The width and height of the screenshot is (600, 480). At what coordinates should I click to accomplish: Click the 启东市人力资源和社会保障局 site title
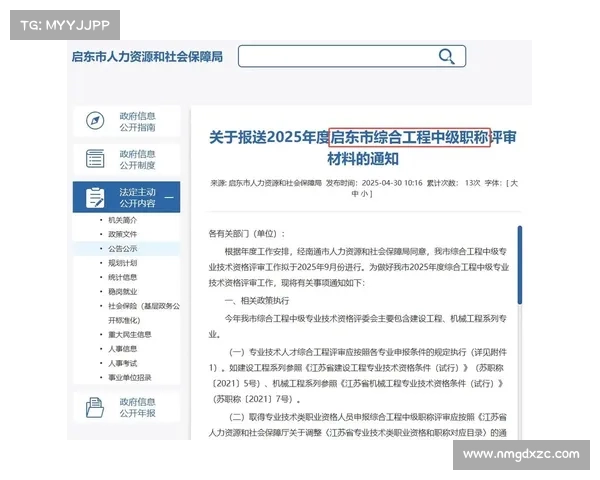point(147,56)
